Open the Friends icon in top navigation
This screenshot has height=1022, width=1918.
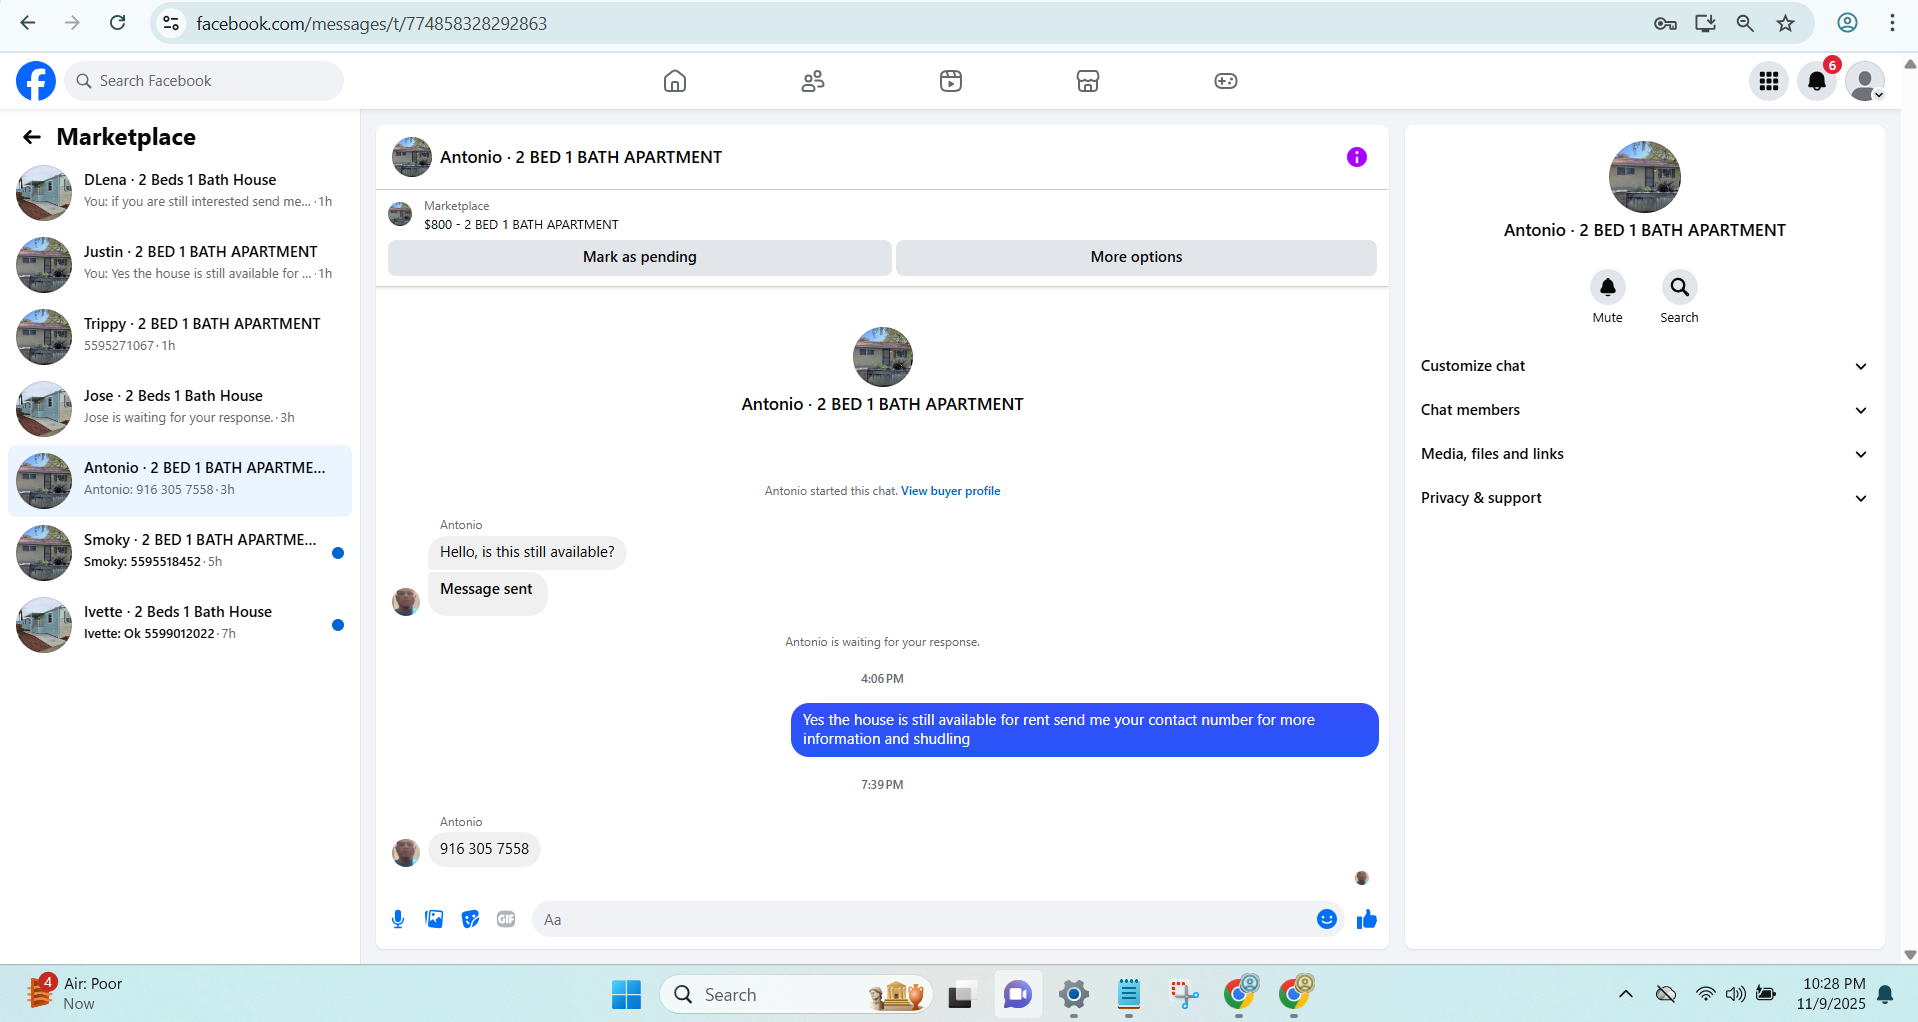(x=813, y=81)
